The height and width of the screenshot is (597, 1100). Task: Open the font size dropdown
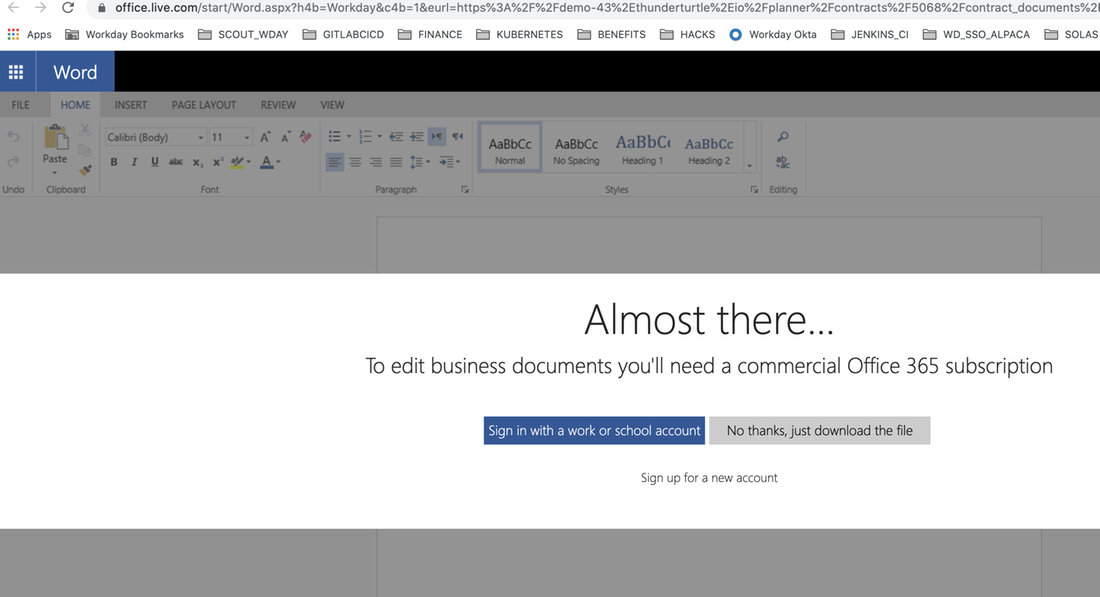pos(246,137)
